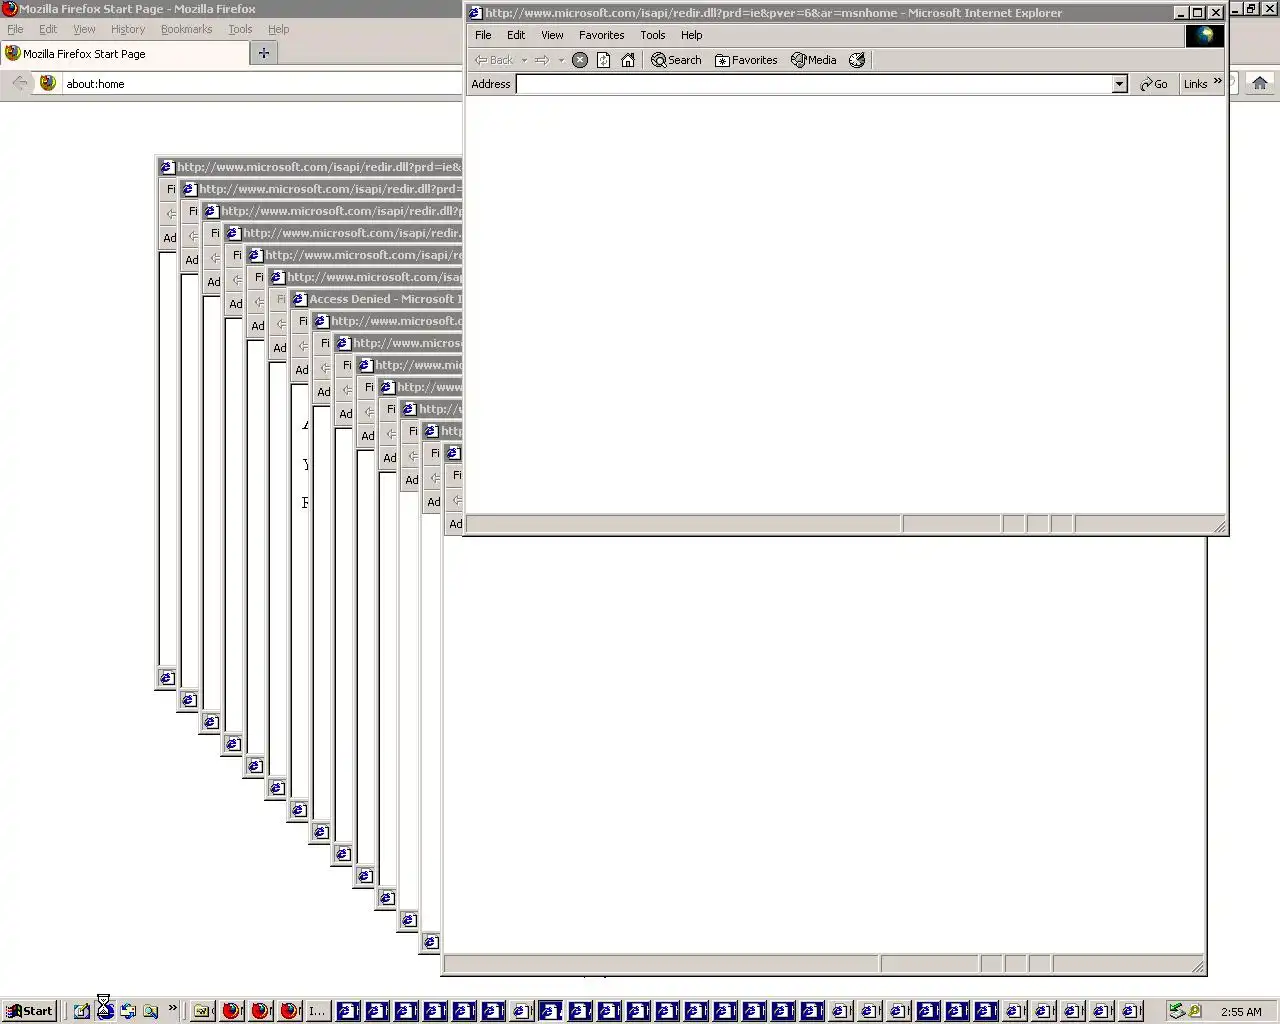Image resolution: width=1280 pixels, height=1024 pixels.
Task: Open the Address bar dropdown list
Action: point(1120,84)
